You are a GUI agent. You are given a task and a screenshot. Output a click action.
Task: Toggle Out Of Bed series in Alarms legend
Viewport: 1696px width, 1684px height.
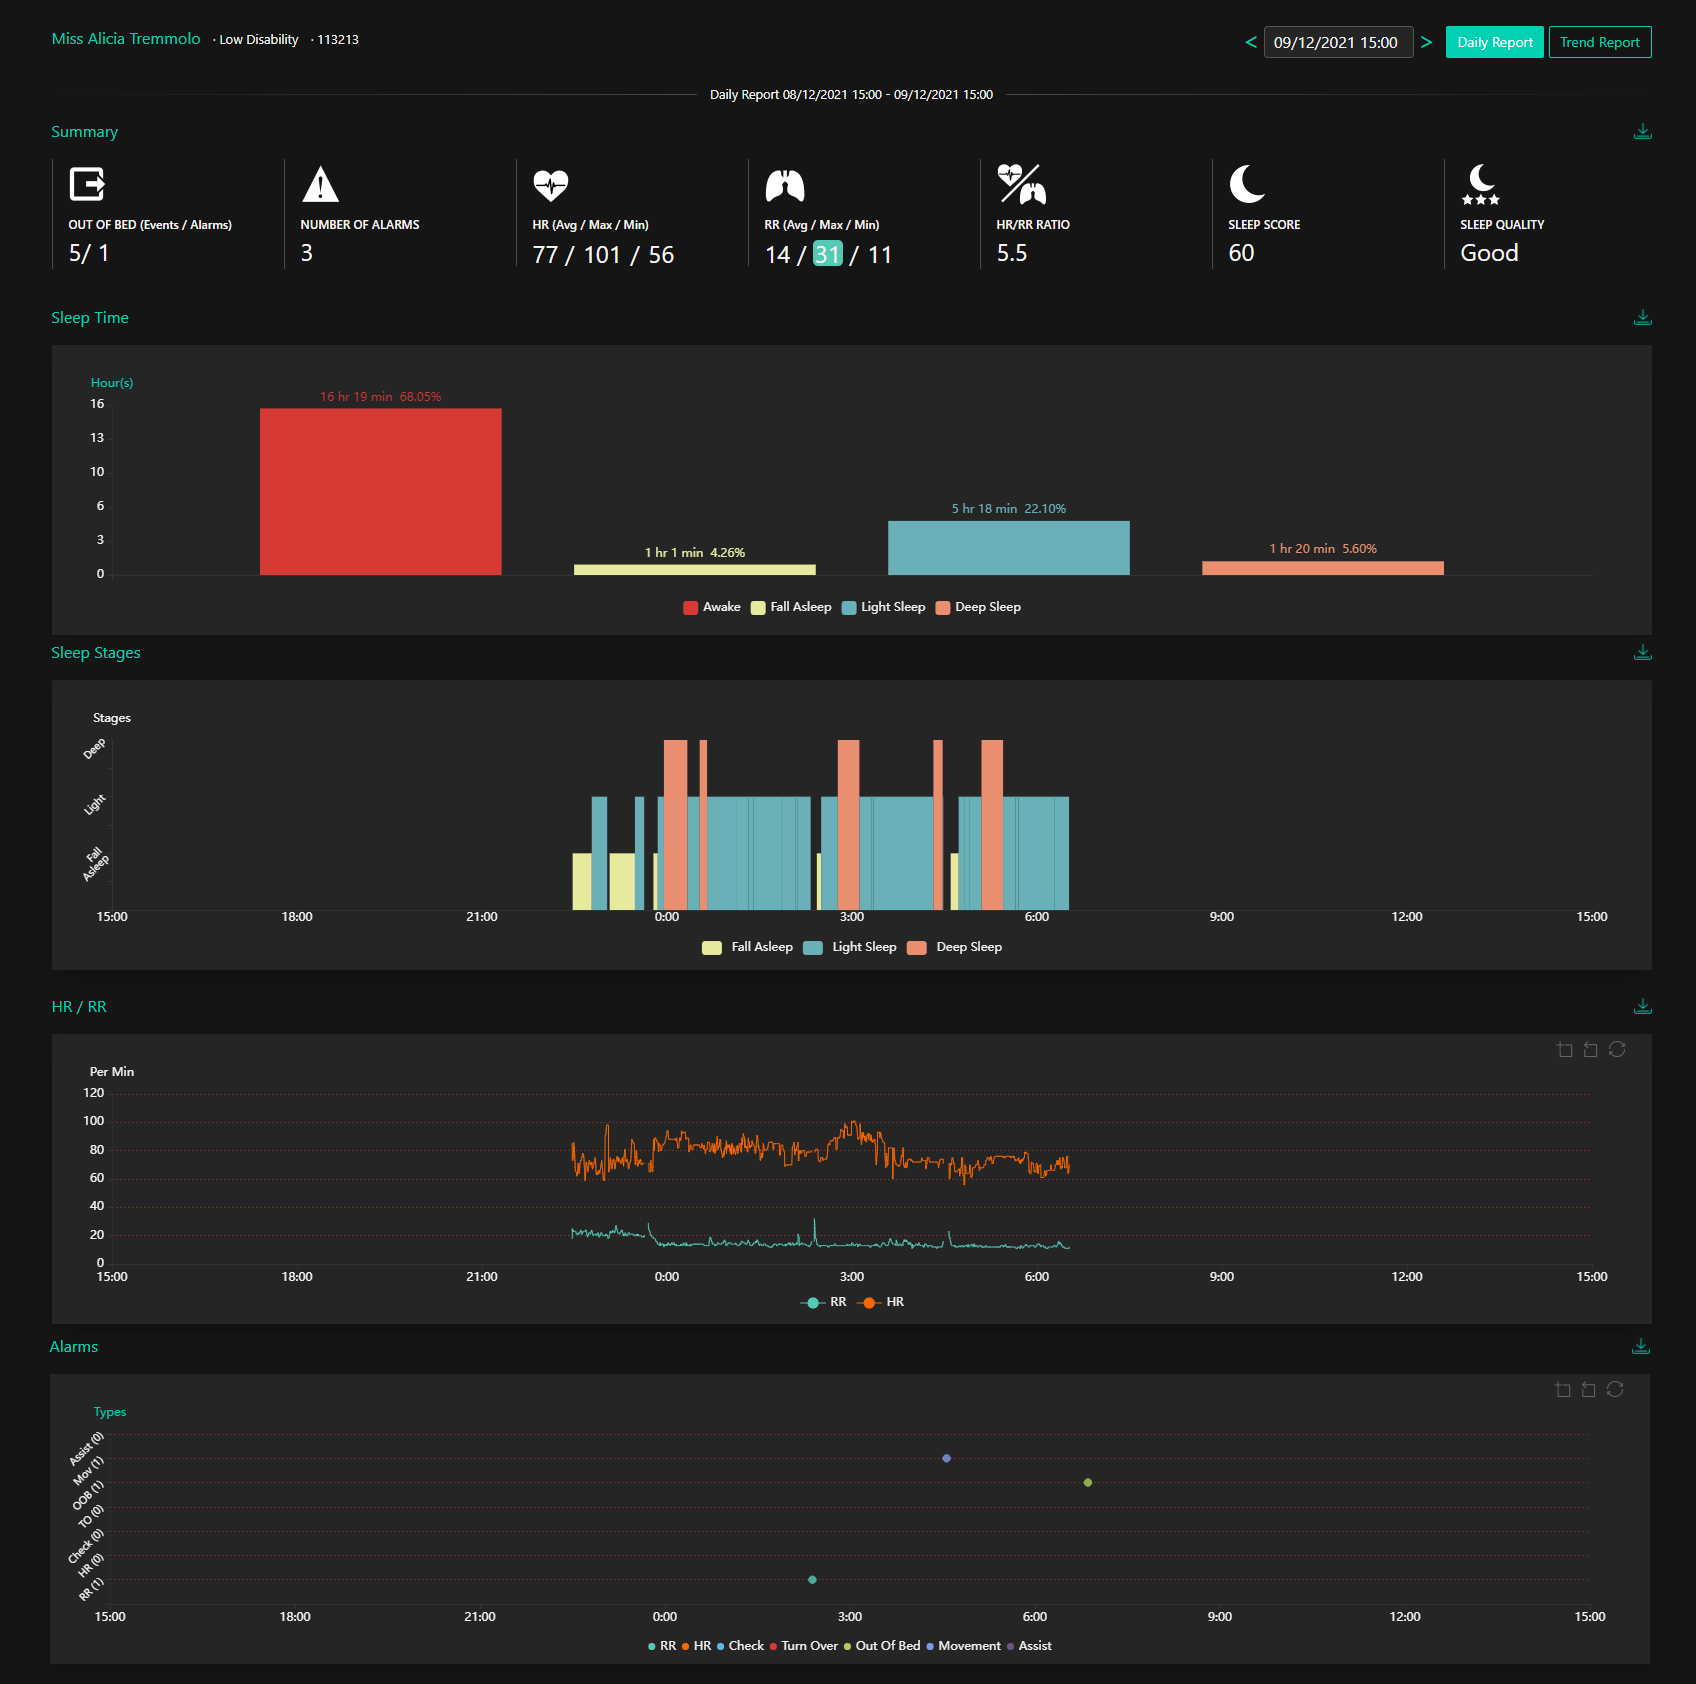click(881, 1646)
